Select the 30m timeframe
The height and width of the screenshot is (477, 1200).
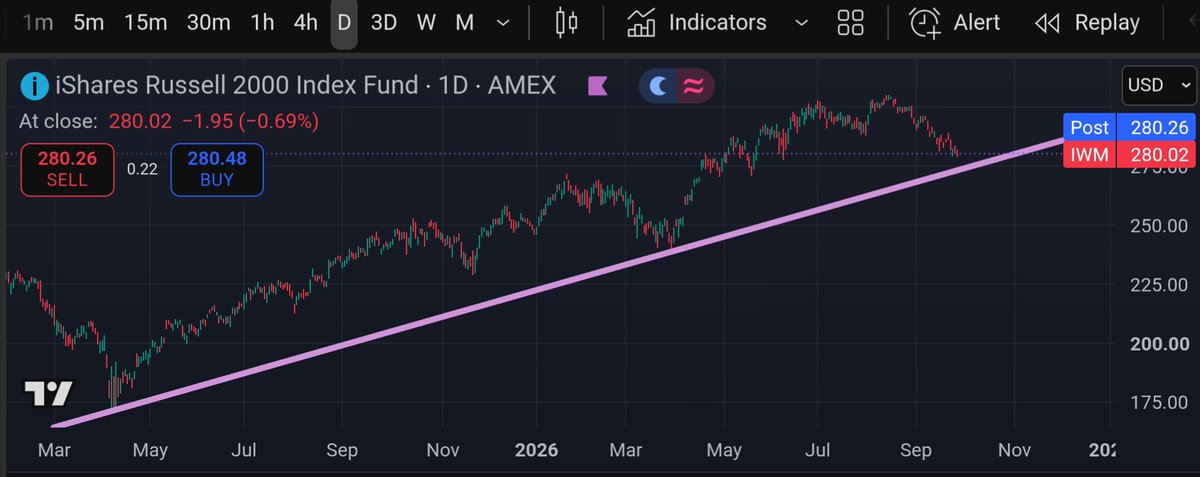pos(208,22)
